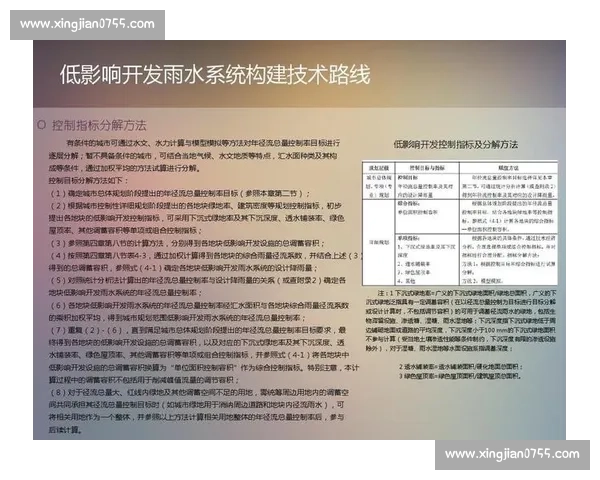The height and width of the screenshot is (480, 600).
Task: Click the table title "低影响开发控制指标及分解方法"
Action: coord(455,145)
